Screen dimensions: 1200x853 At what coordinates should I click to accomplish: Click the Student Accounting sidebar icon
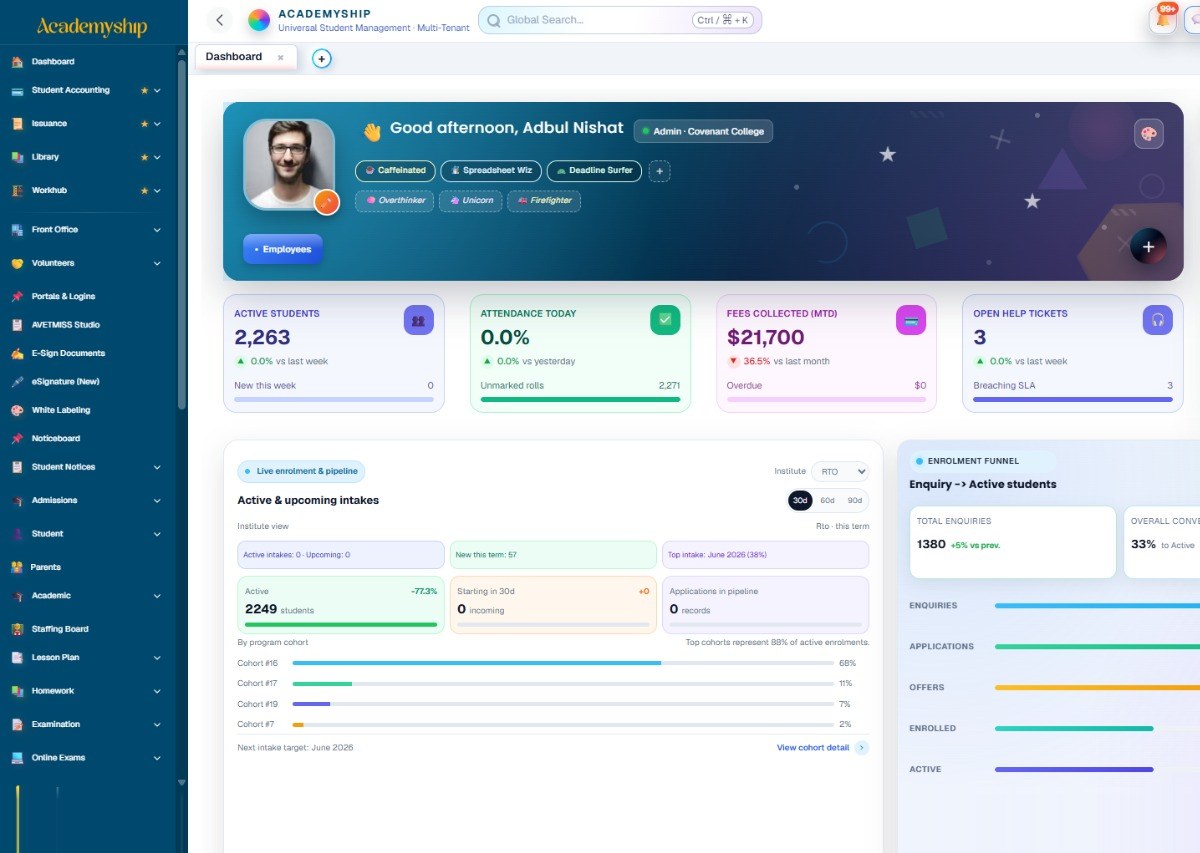coord(17,90)
